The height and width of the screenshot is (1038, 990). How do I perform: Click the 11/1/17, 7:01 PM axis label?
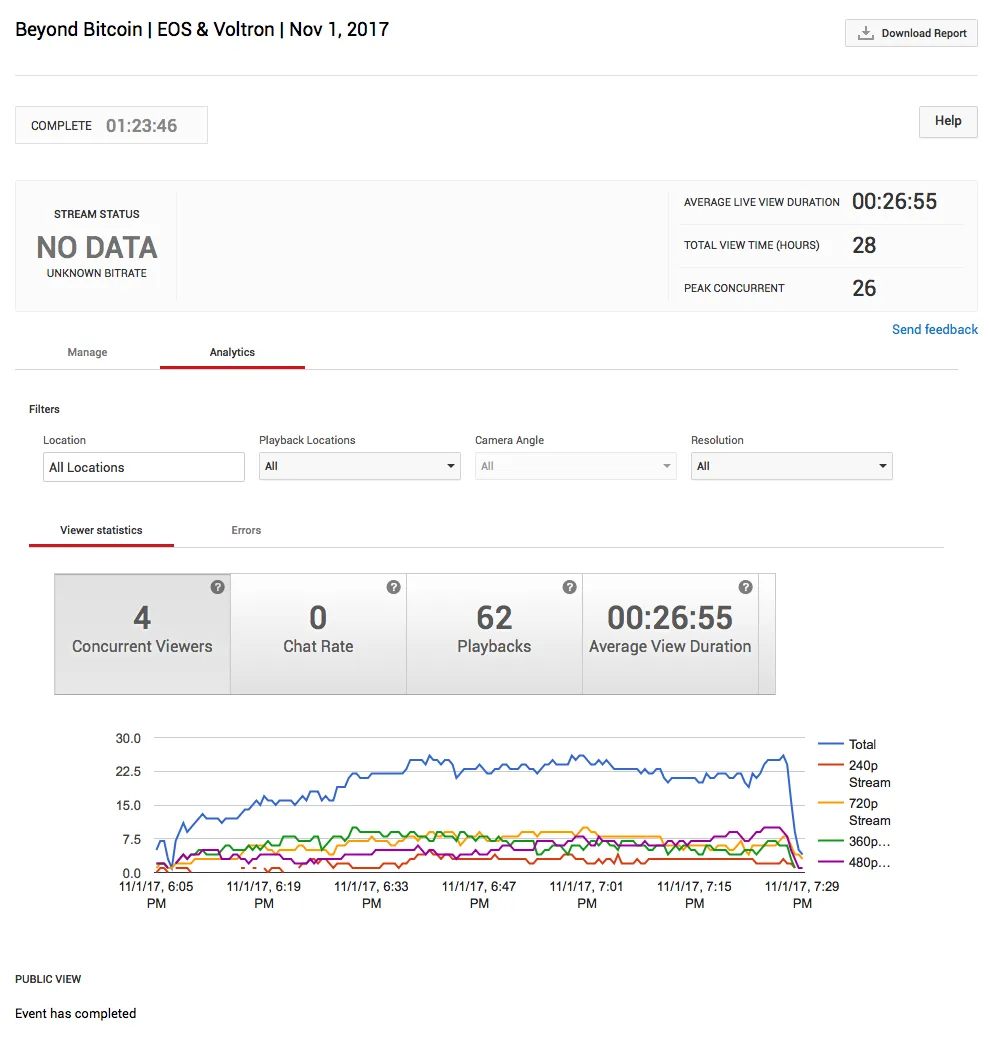click(x=587, y=894)
